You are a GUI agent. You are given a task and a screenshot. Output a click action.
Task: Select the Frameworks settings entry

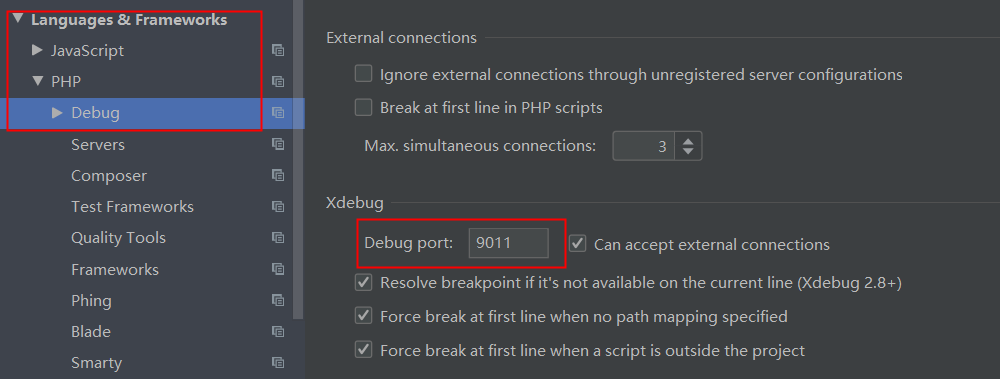tap(115, 269)
